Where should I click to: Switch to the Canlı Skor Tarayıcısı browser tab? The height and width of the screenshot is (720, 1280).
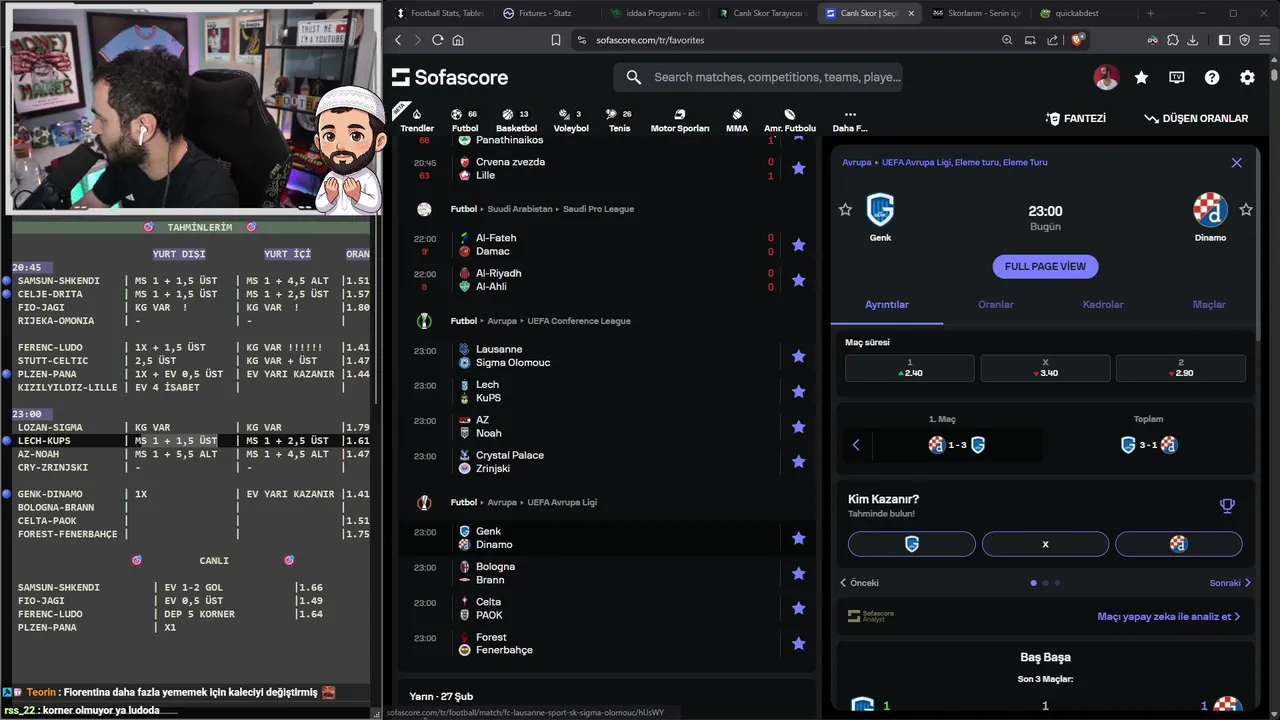pos(762,13)
